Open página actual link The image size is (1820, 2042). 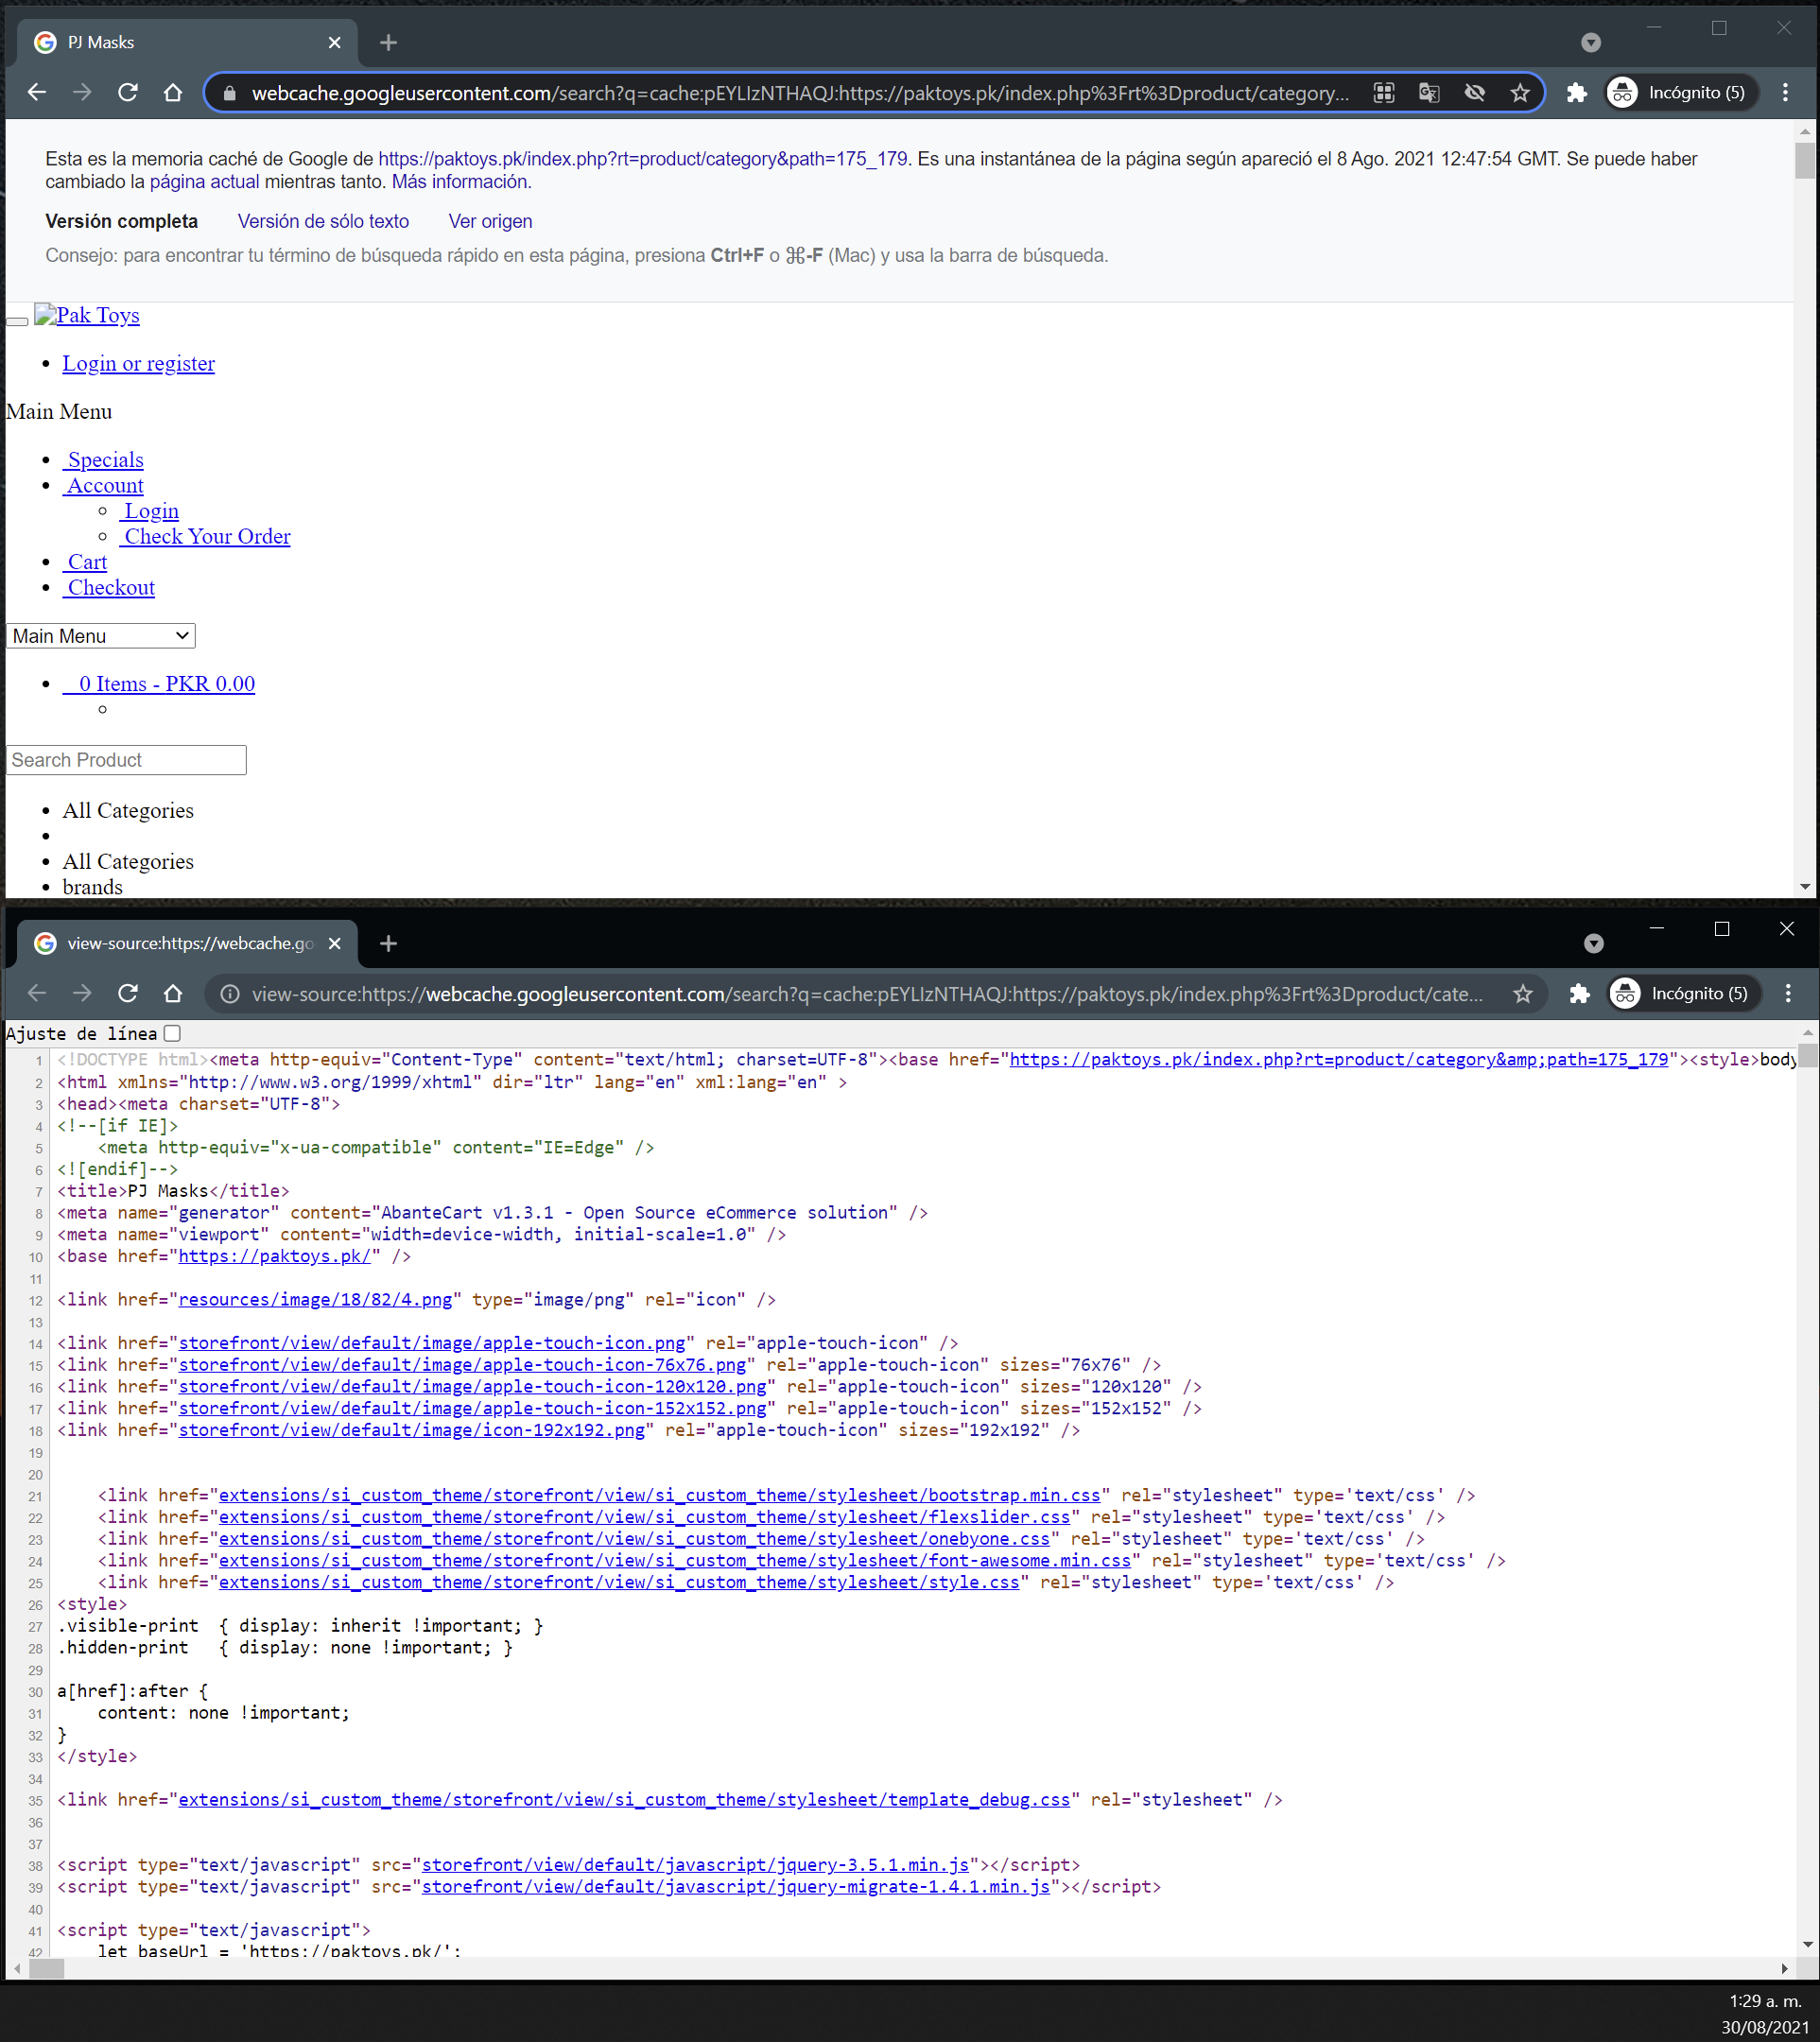coord(204,182)
